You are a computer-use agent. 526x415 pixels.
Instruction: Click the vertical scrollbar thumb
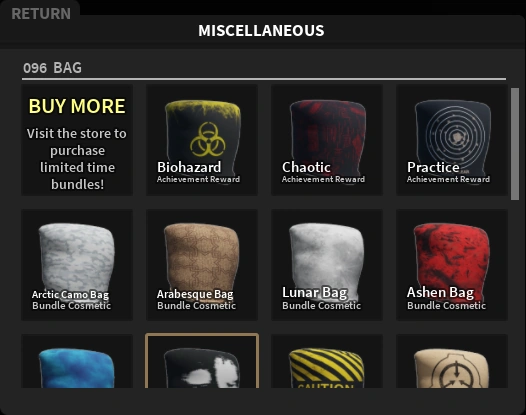pyautogui.click(x=515, y=144)
